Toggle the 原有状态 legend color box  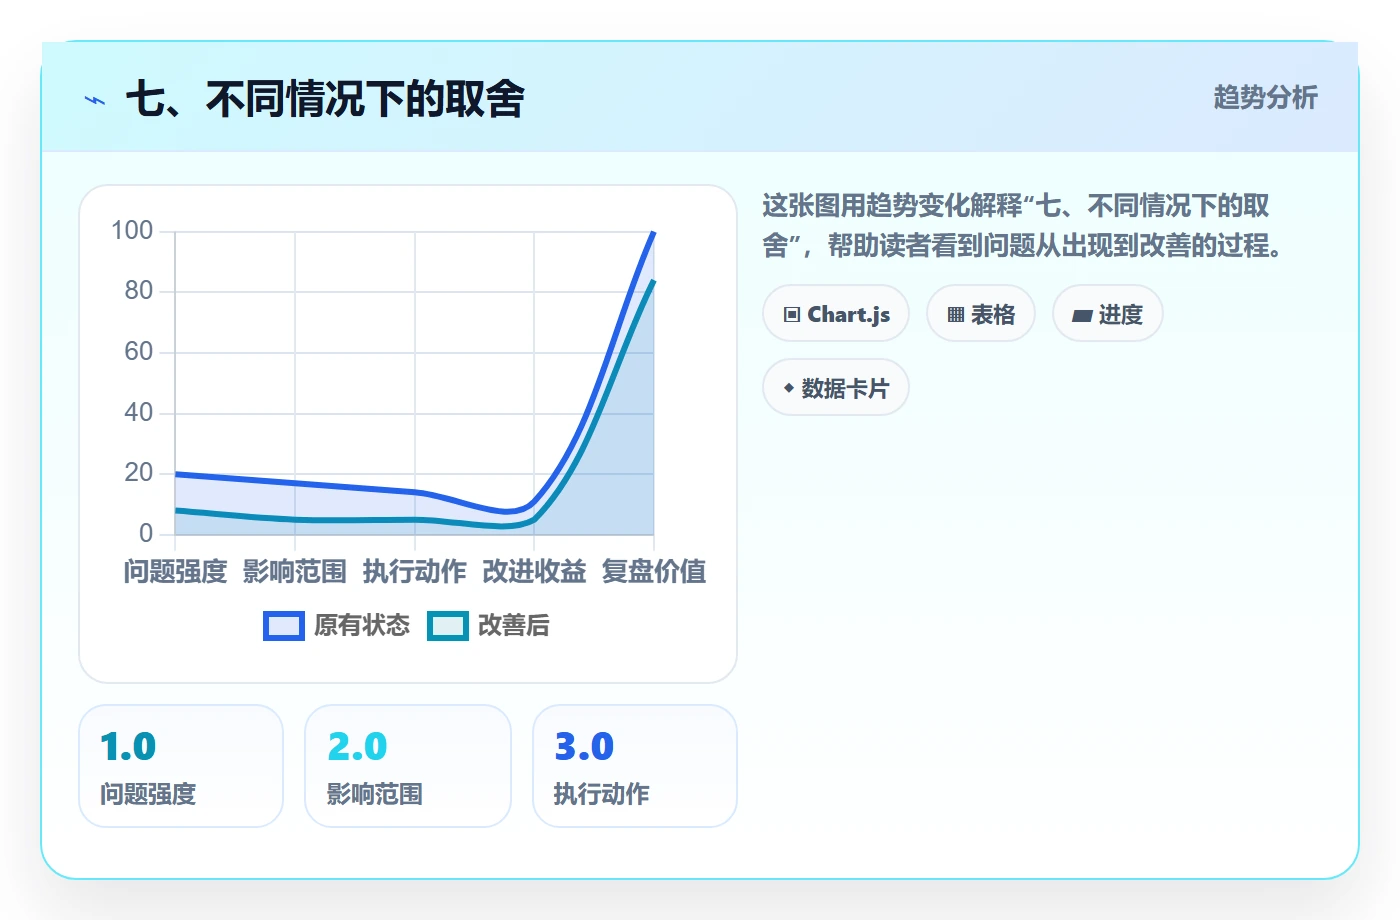(284, 626)
